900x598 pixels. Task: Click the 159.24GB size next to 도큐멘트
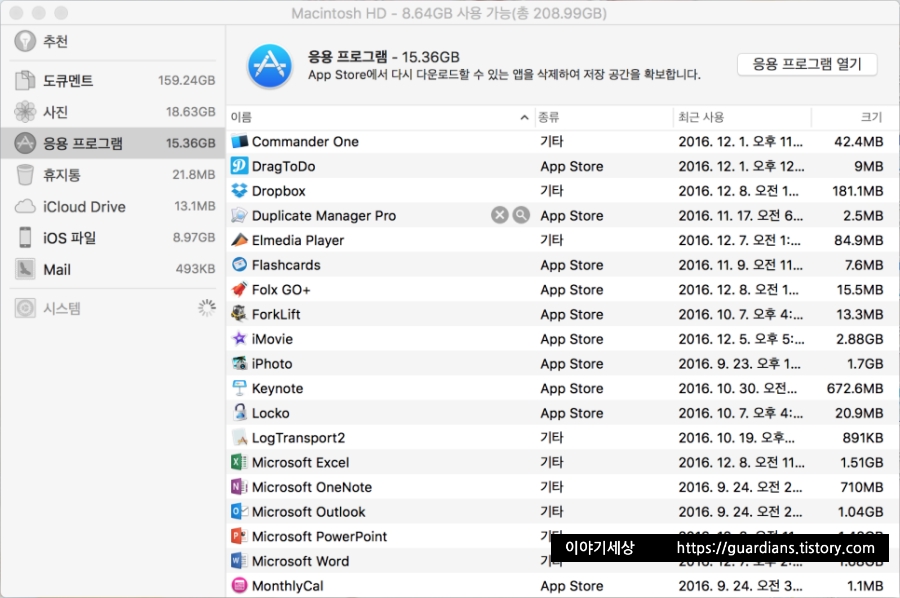point(187,80)
